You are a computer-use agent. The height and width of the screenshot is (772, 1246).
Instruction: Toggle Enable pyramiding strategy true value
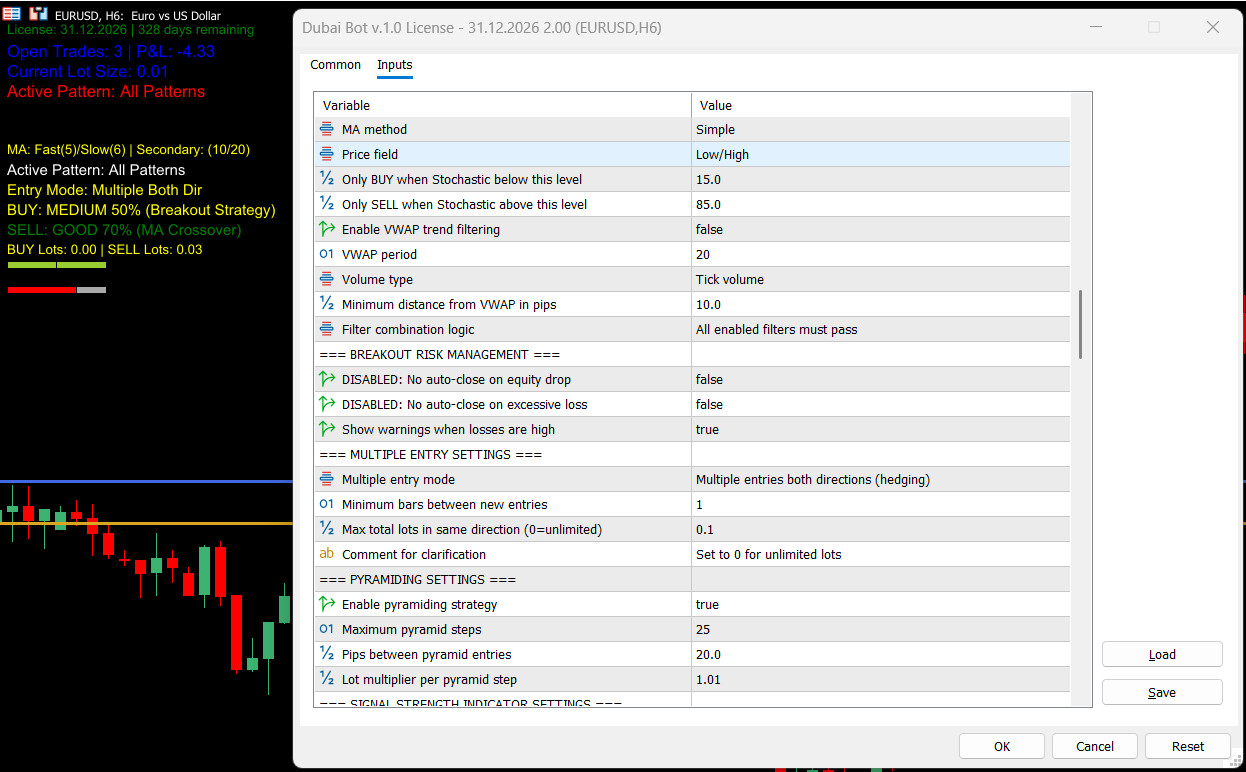881,604
